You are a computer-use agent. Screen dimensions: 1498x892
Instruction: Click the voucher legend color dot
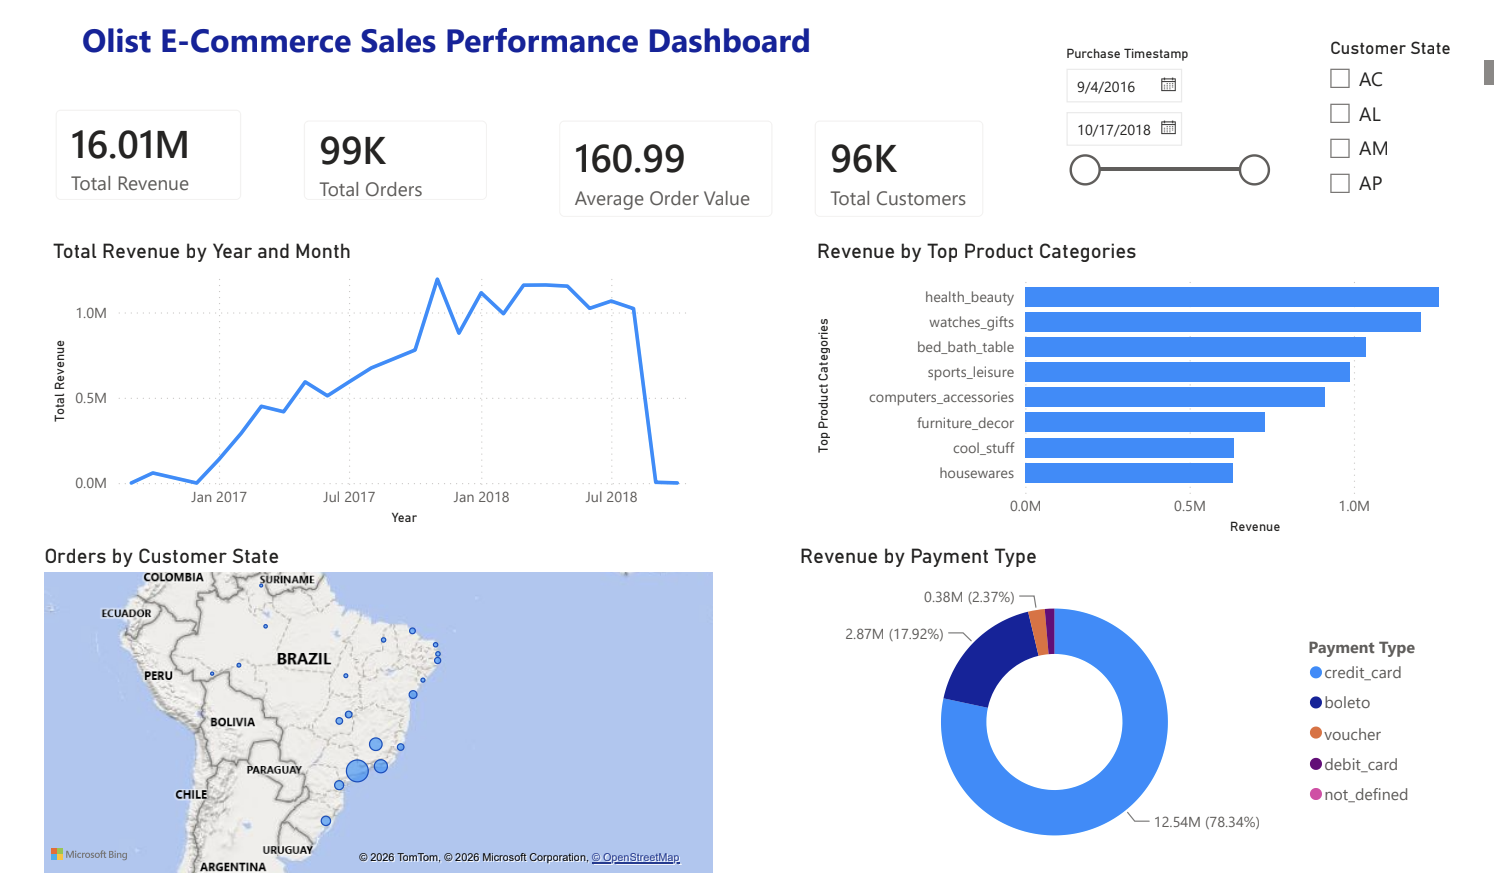tap(1316, 733)
